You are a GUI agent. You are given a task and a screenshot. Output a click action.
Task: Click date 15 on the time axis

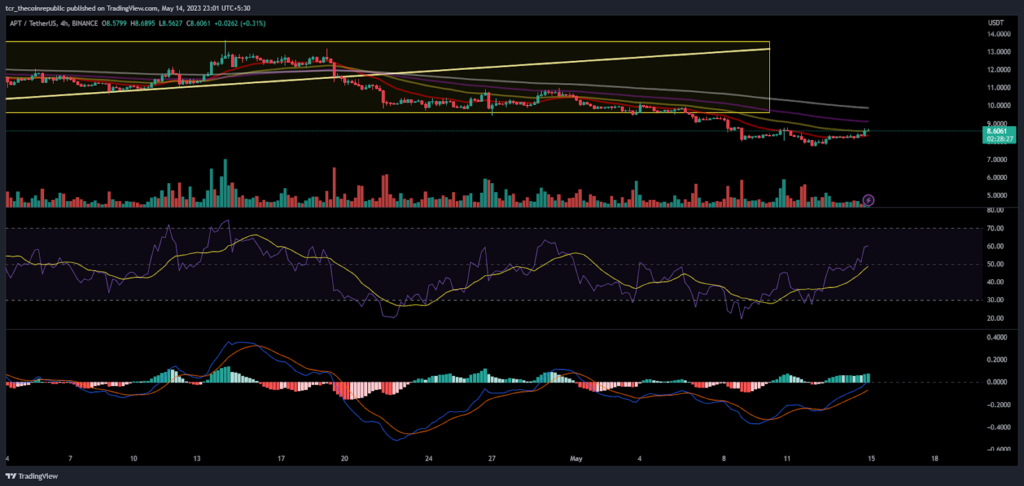pyautogui.click(x=871, y=459)
